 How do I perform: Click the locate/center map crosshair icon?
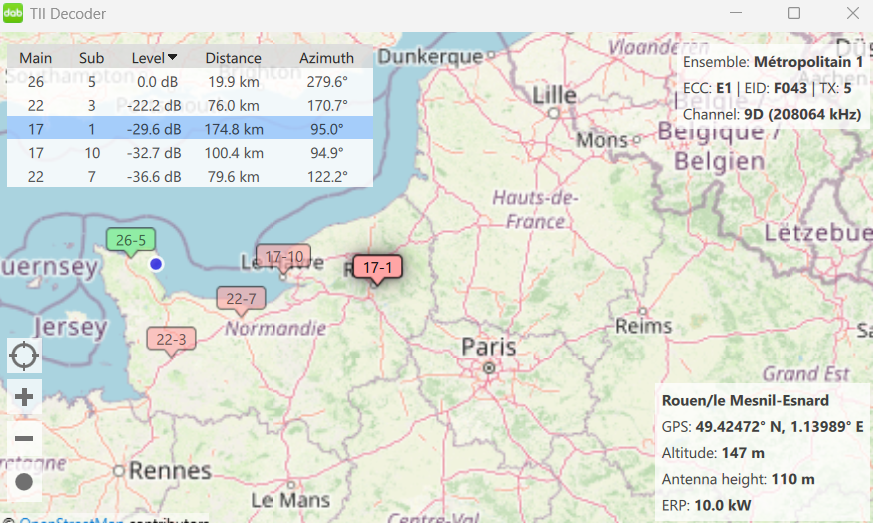click(x=24, y=355)
